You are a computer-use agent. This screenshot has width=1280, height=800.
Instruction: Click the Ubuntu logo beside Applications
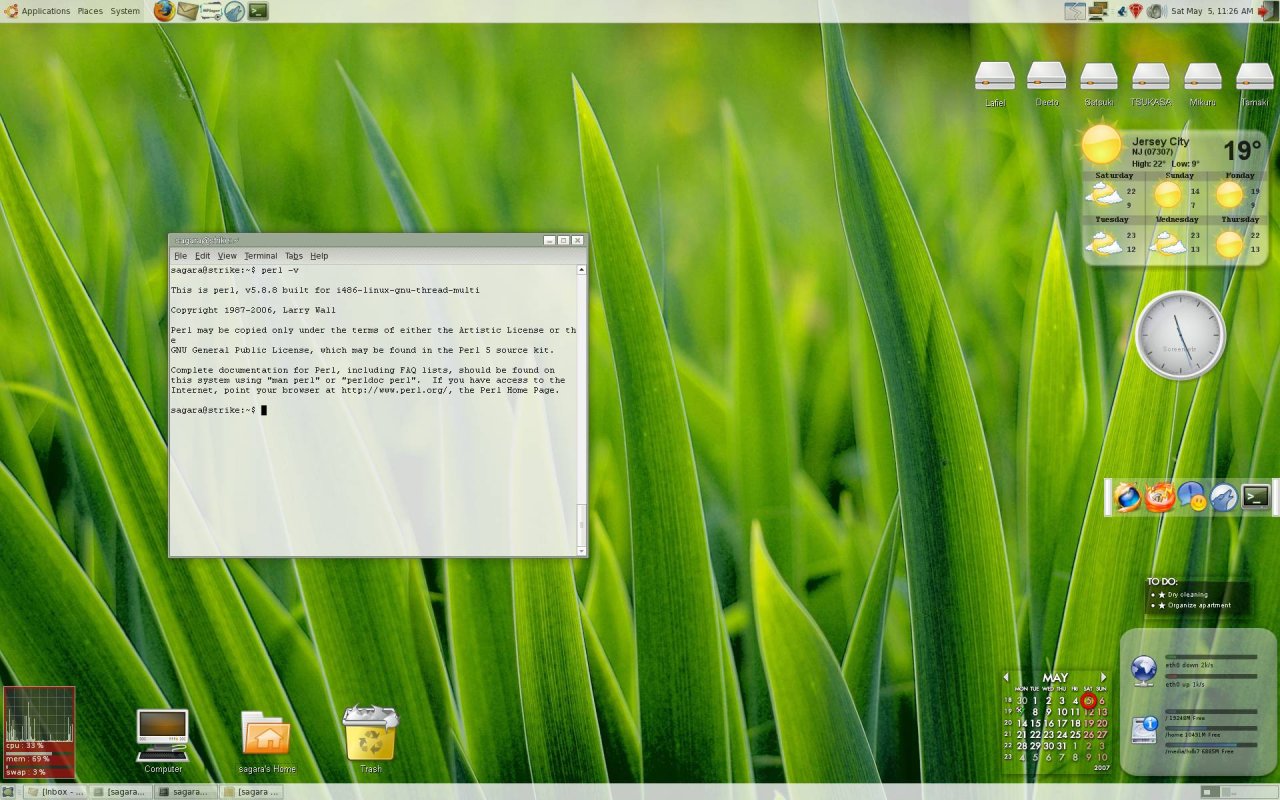[x=11, y=11]
